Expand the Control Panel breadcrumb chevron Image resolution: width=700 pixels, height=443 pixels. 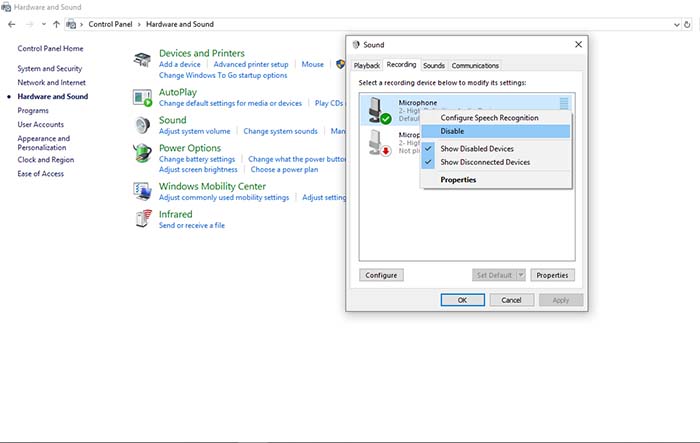coord(141,23)
